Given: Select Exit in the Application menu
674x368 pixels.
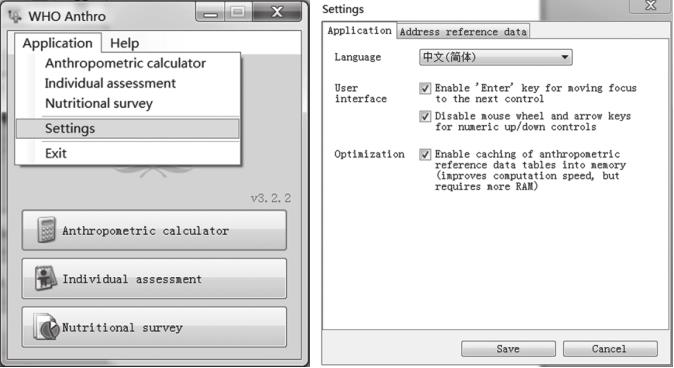Looking at the screenshot, I should (128, 153).
